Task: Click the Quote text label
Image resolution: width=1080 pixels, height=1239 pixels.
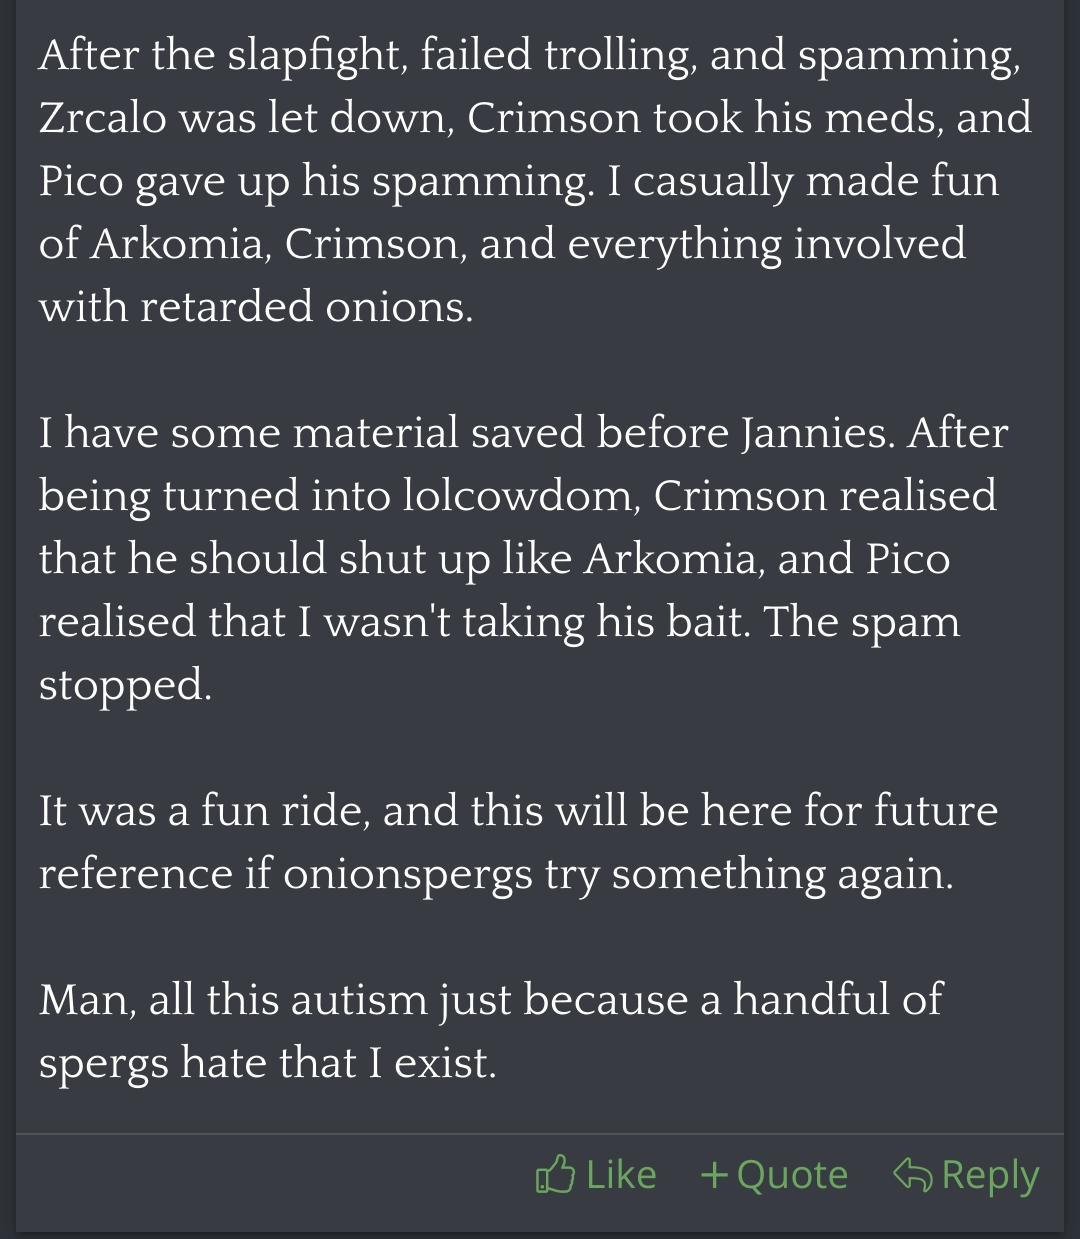Action: tap(792, 1176)
